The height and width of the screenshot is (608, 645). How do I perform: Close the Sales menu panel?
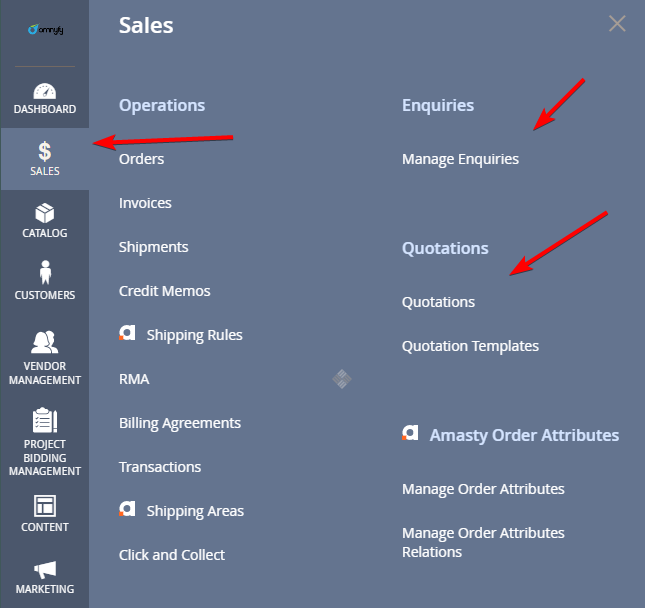(617, 23)
